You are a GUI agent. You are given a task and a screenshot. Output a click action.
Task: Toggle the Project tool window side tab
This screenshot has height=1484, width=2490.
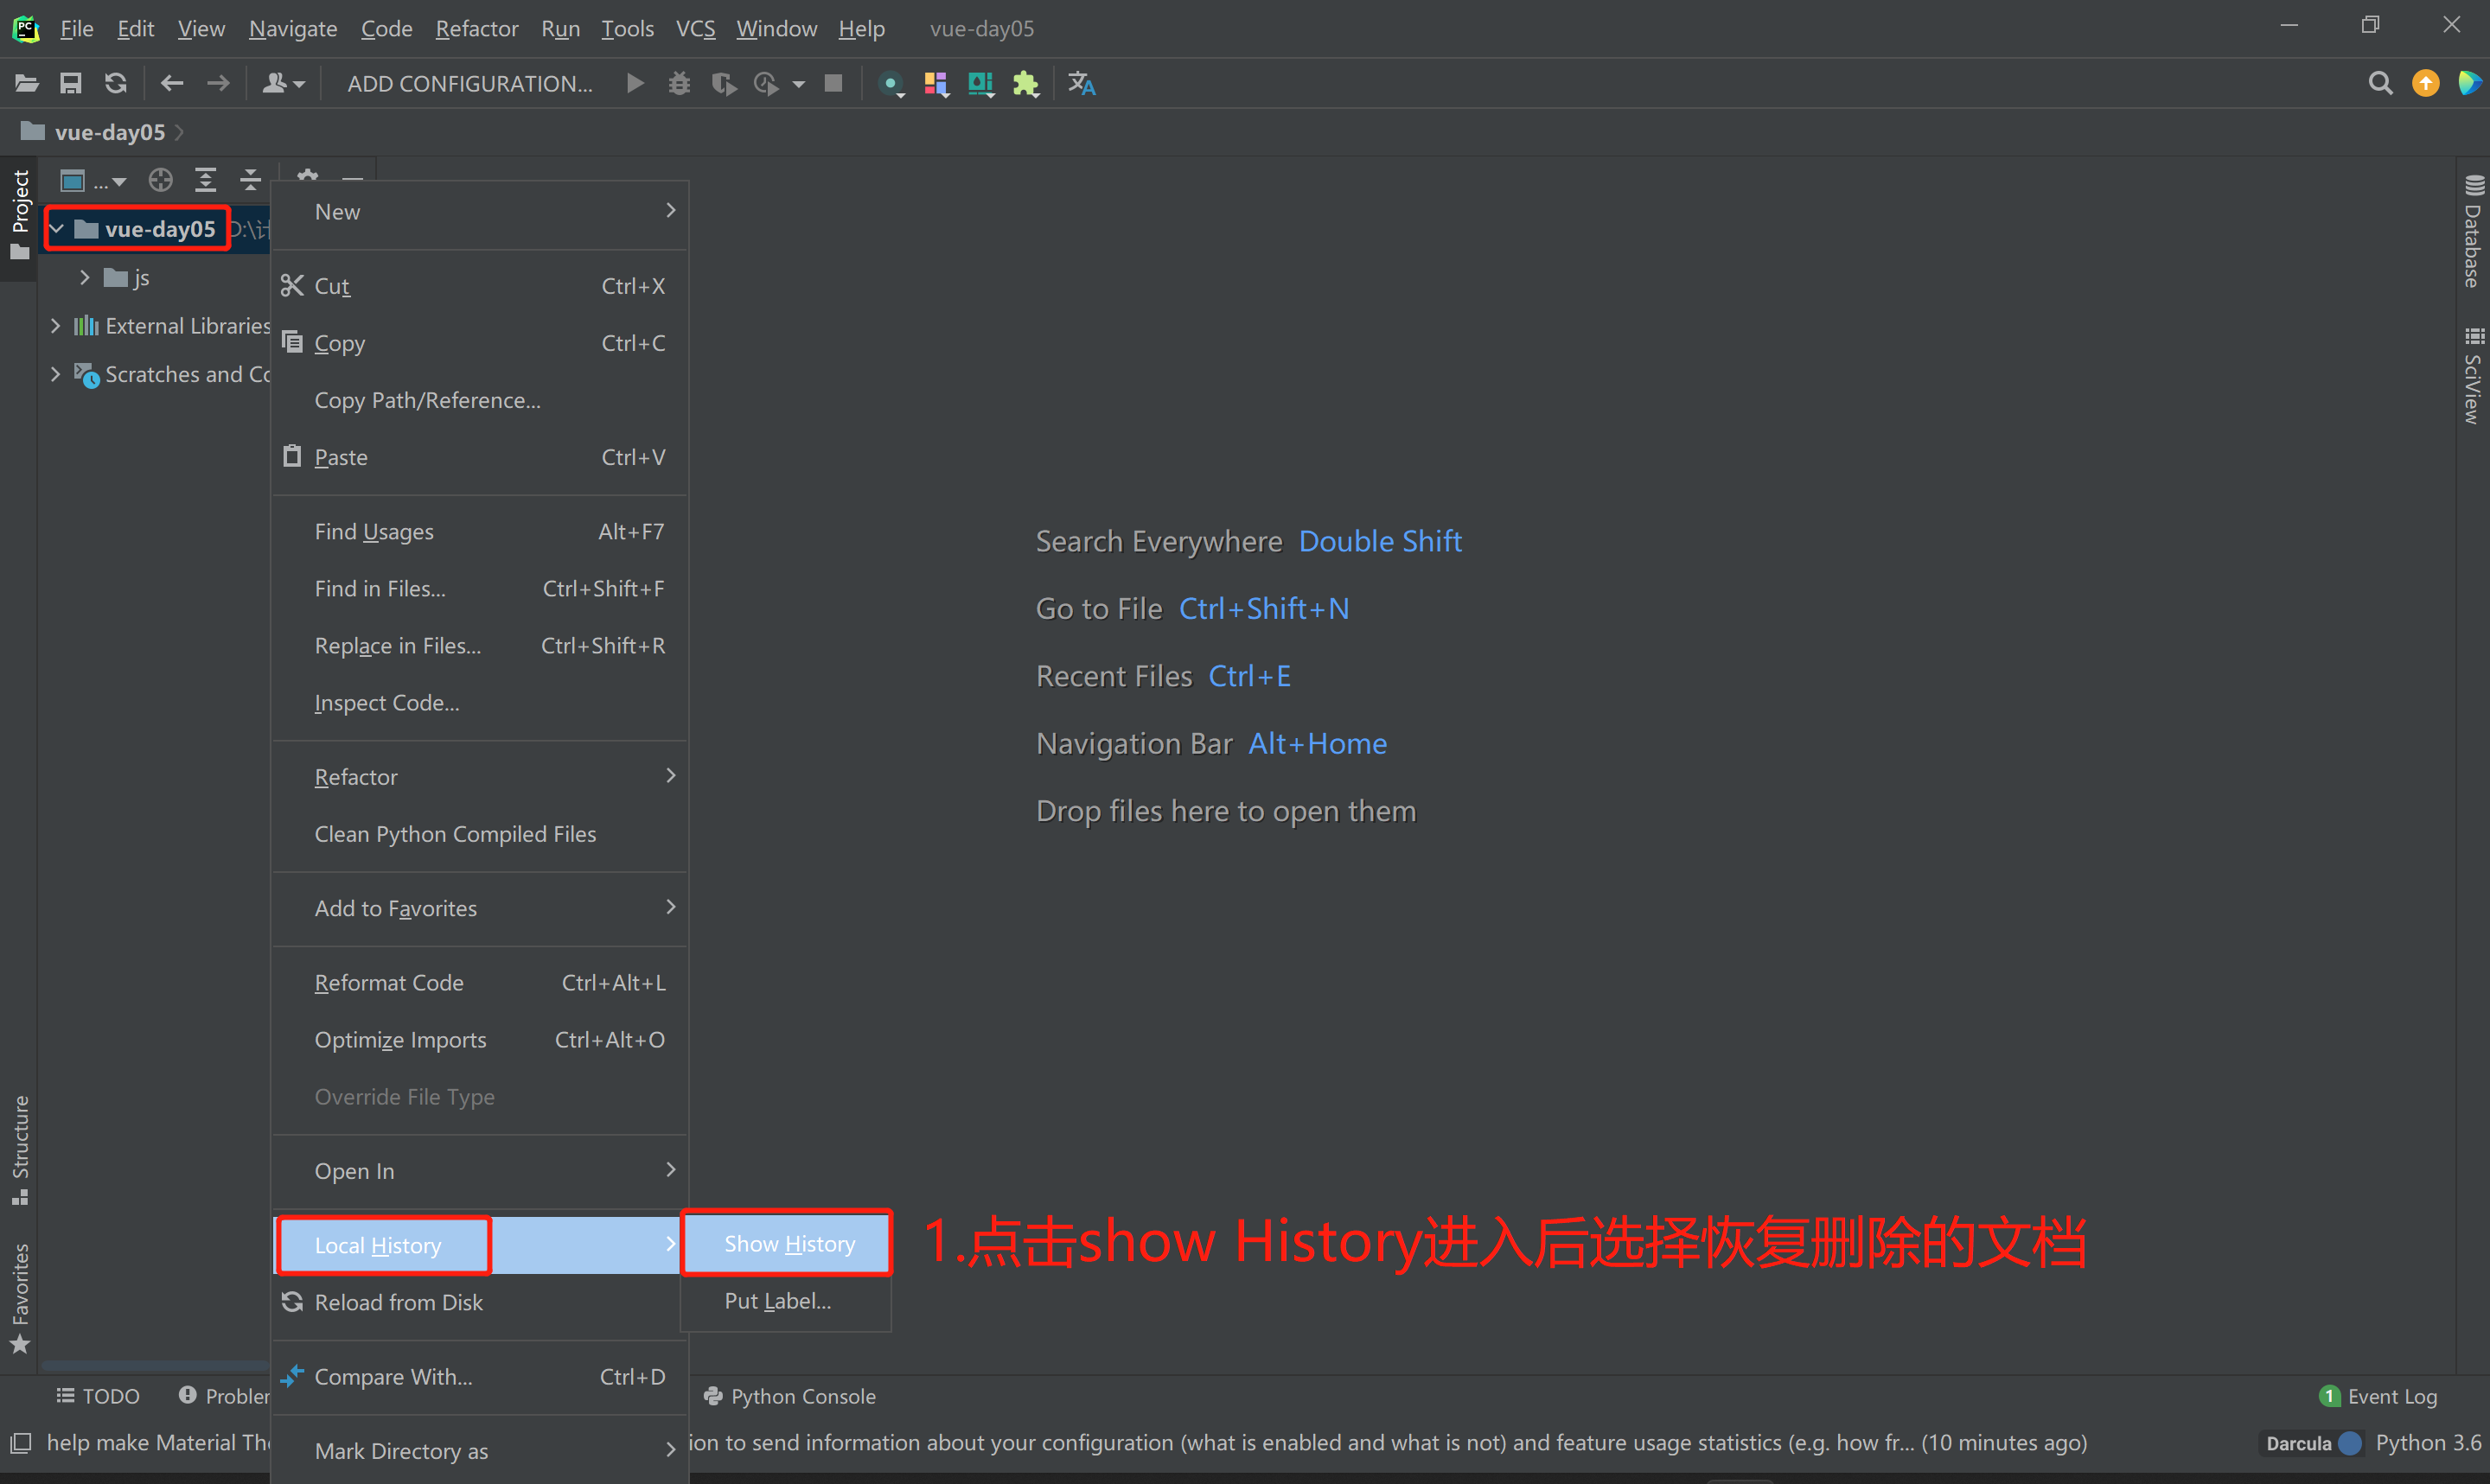click(x=19, y=212)
